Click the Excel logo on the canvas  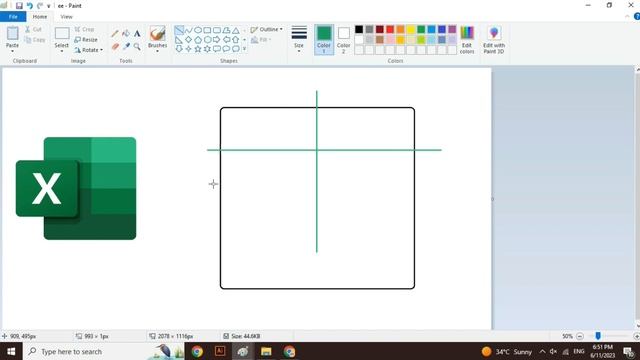click(76, 189)
